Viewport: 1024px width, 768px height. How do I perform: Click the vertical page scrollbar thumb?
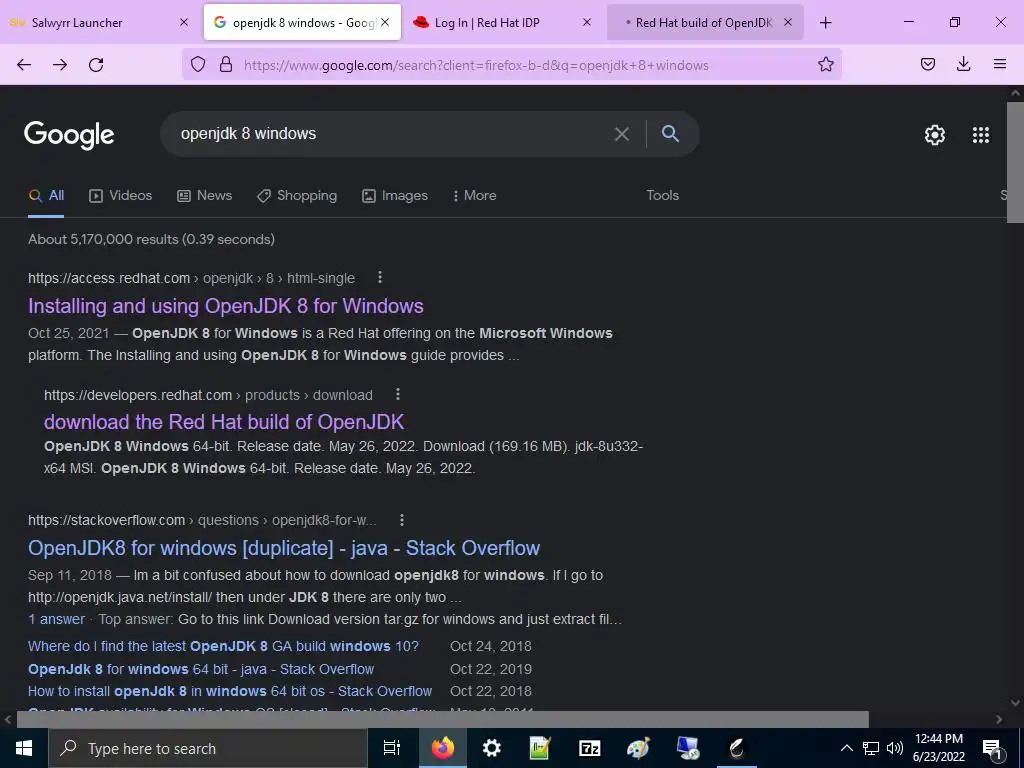point(1015,162)
